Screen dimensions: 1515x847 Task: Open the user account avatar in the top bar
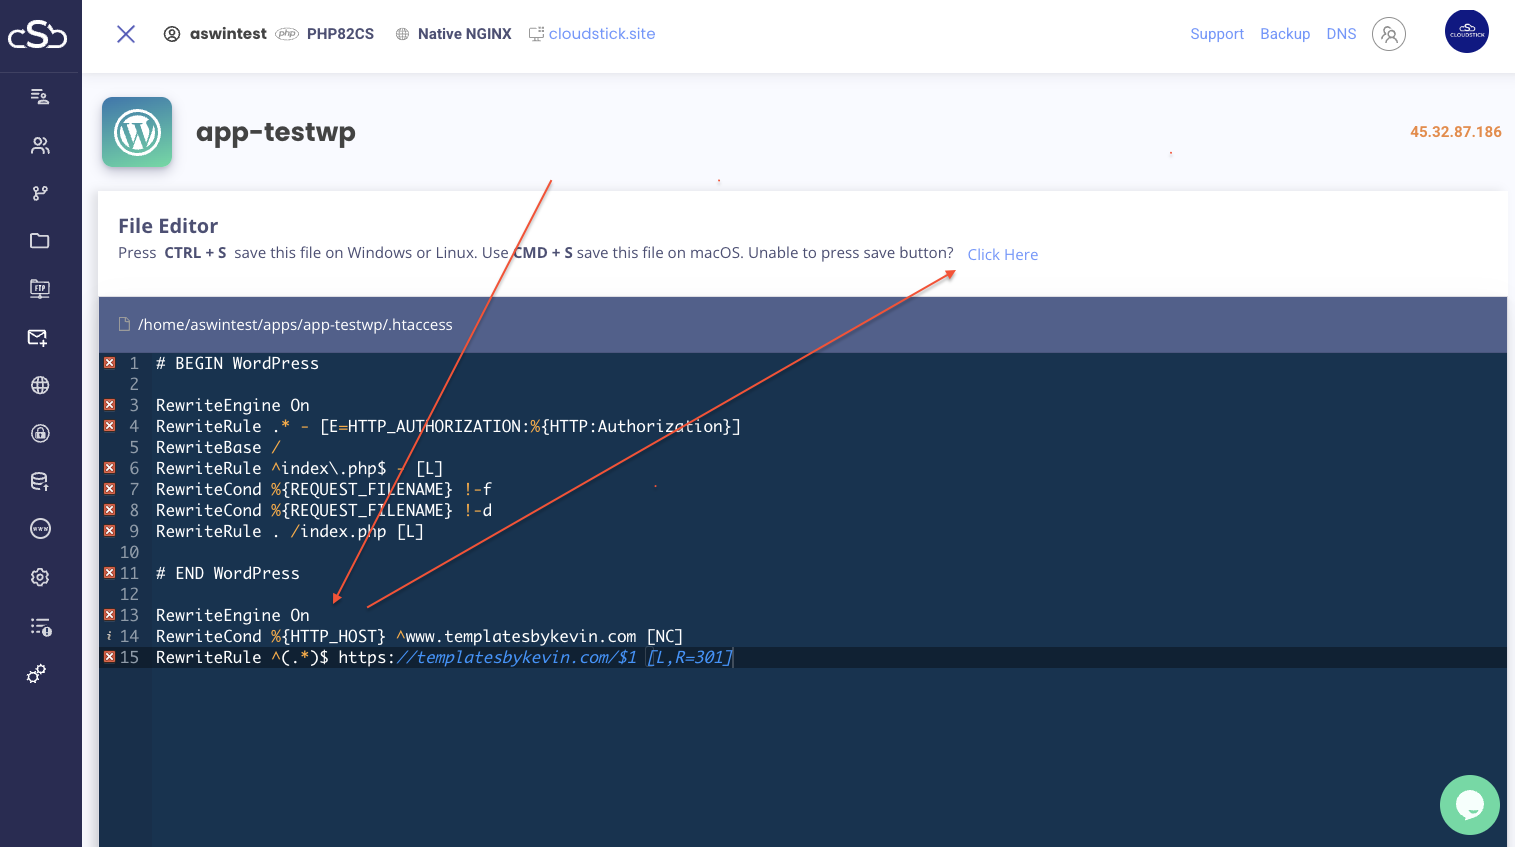[x=1389, y=34]
